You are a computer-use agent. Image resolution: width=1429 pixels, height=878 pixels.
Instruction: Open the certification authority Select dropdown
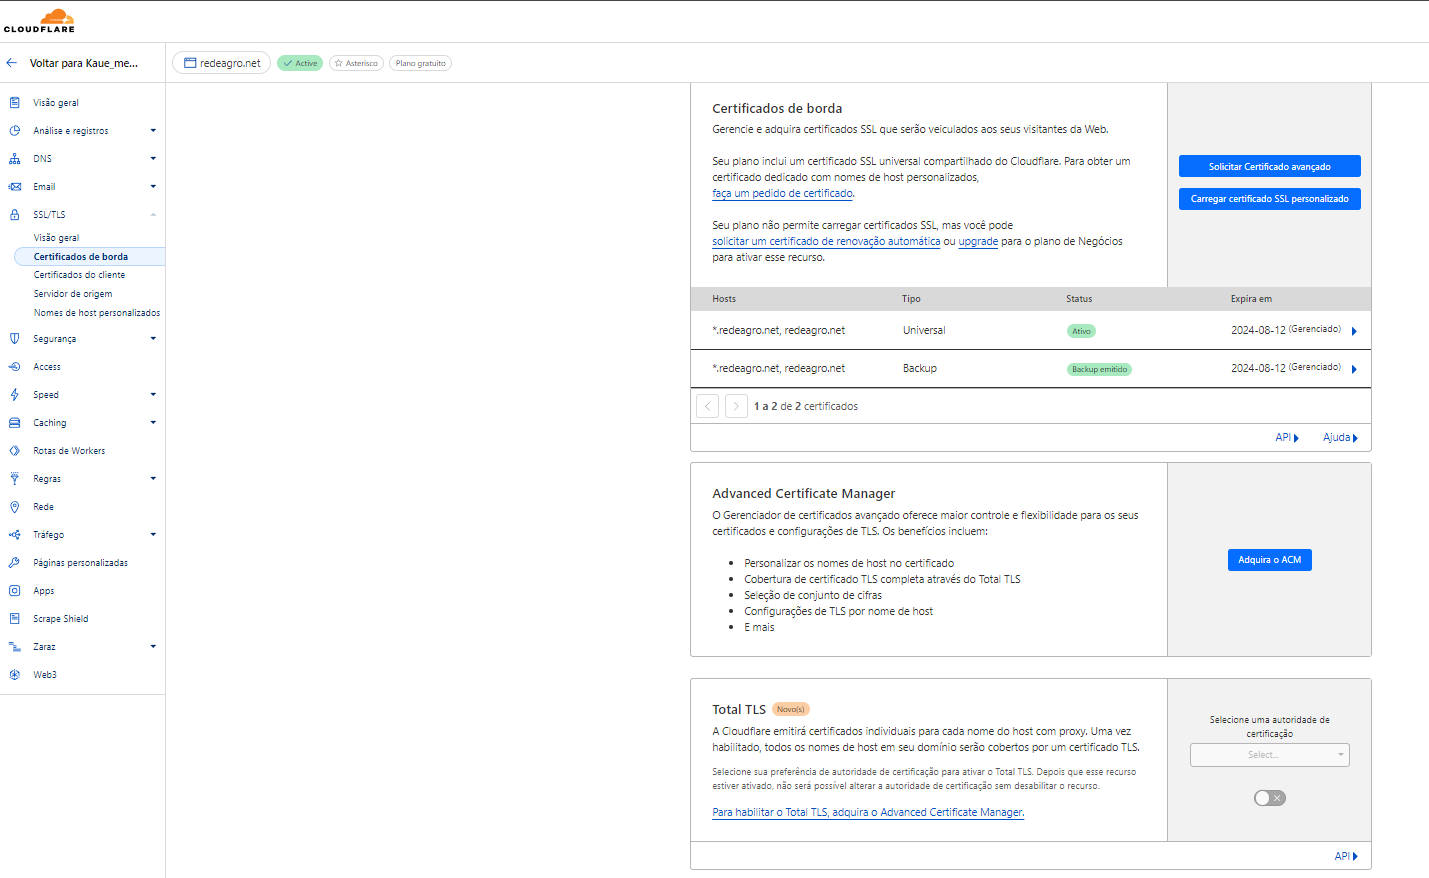(1270, 755)
